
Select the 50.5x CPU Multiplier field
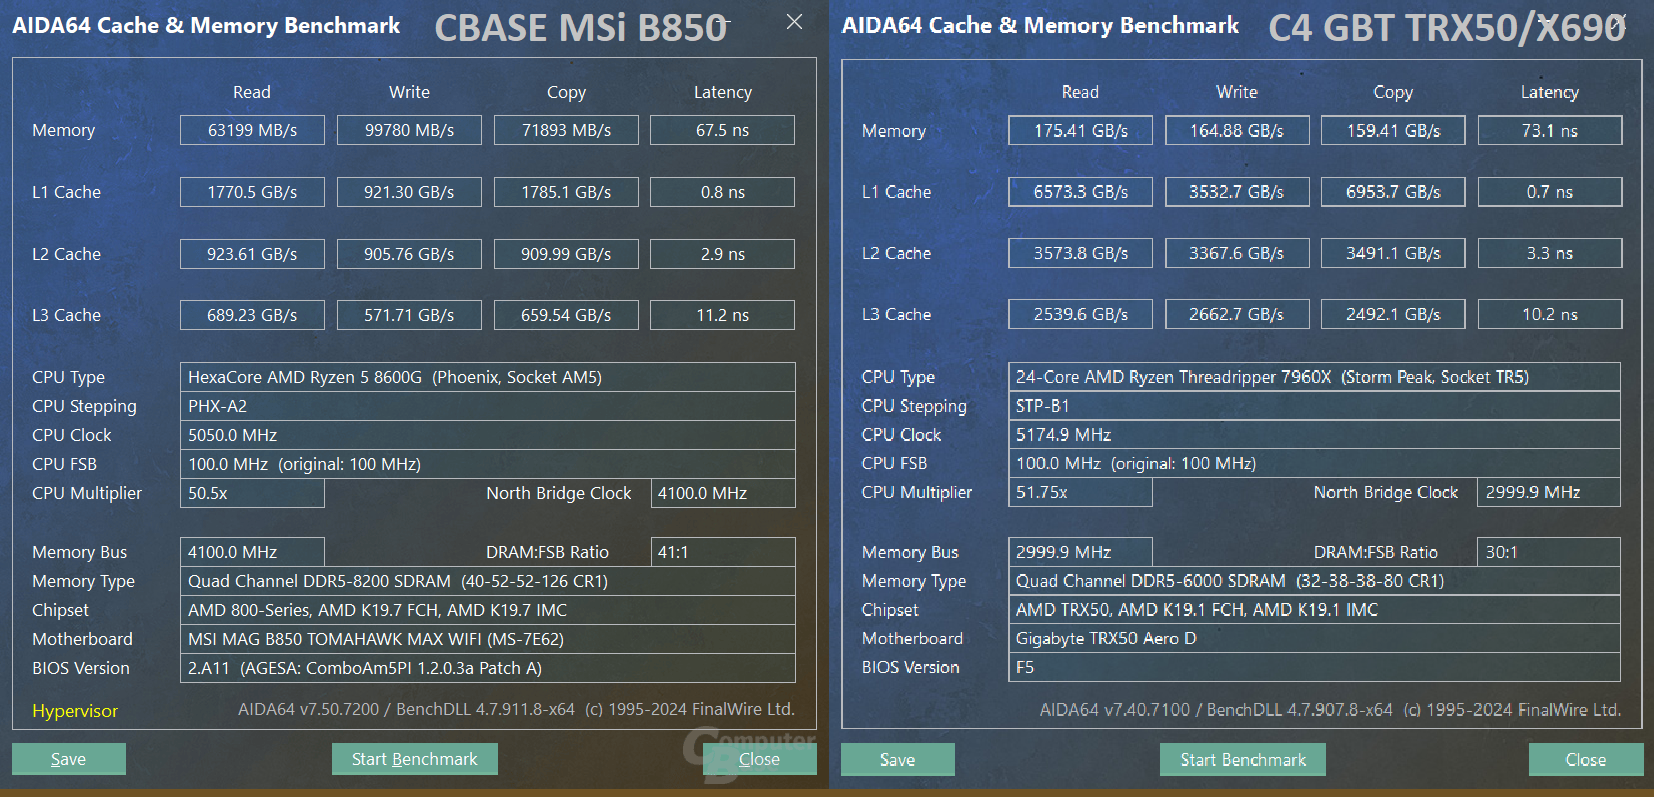coord(252,493)
